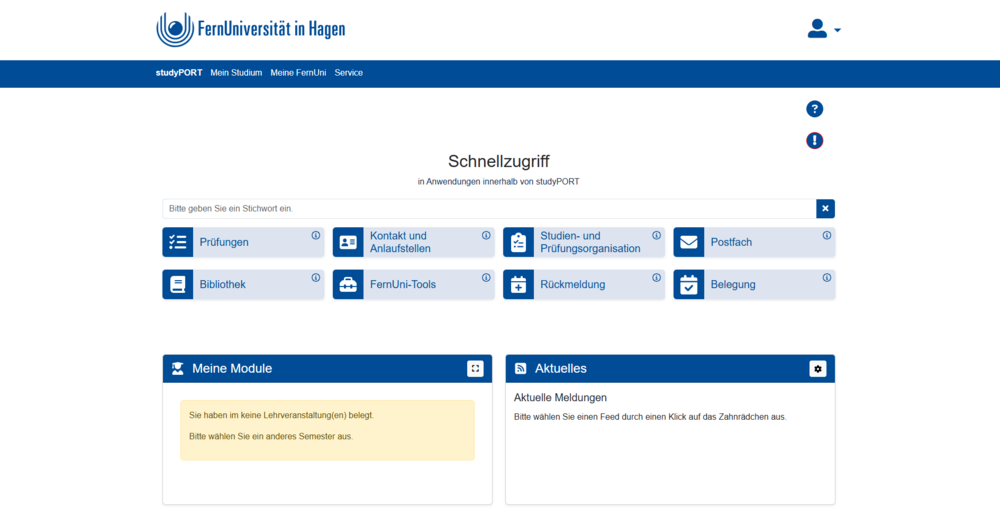Open the Mein Studium menu

point(236,73)
